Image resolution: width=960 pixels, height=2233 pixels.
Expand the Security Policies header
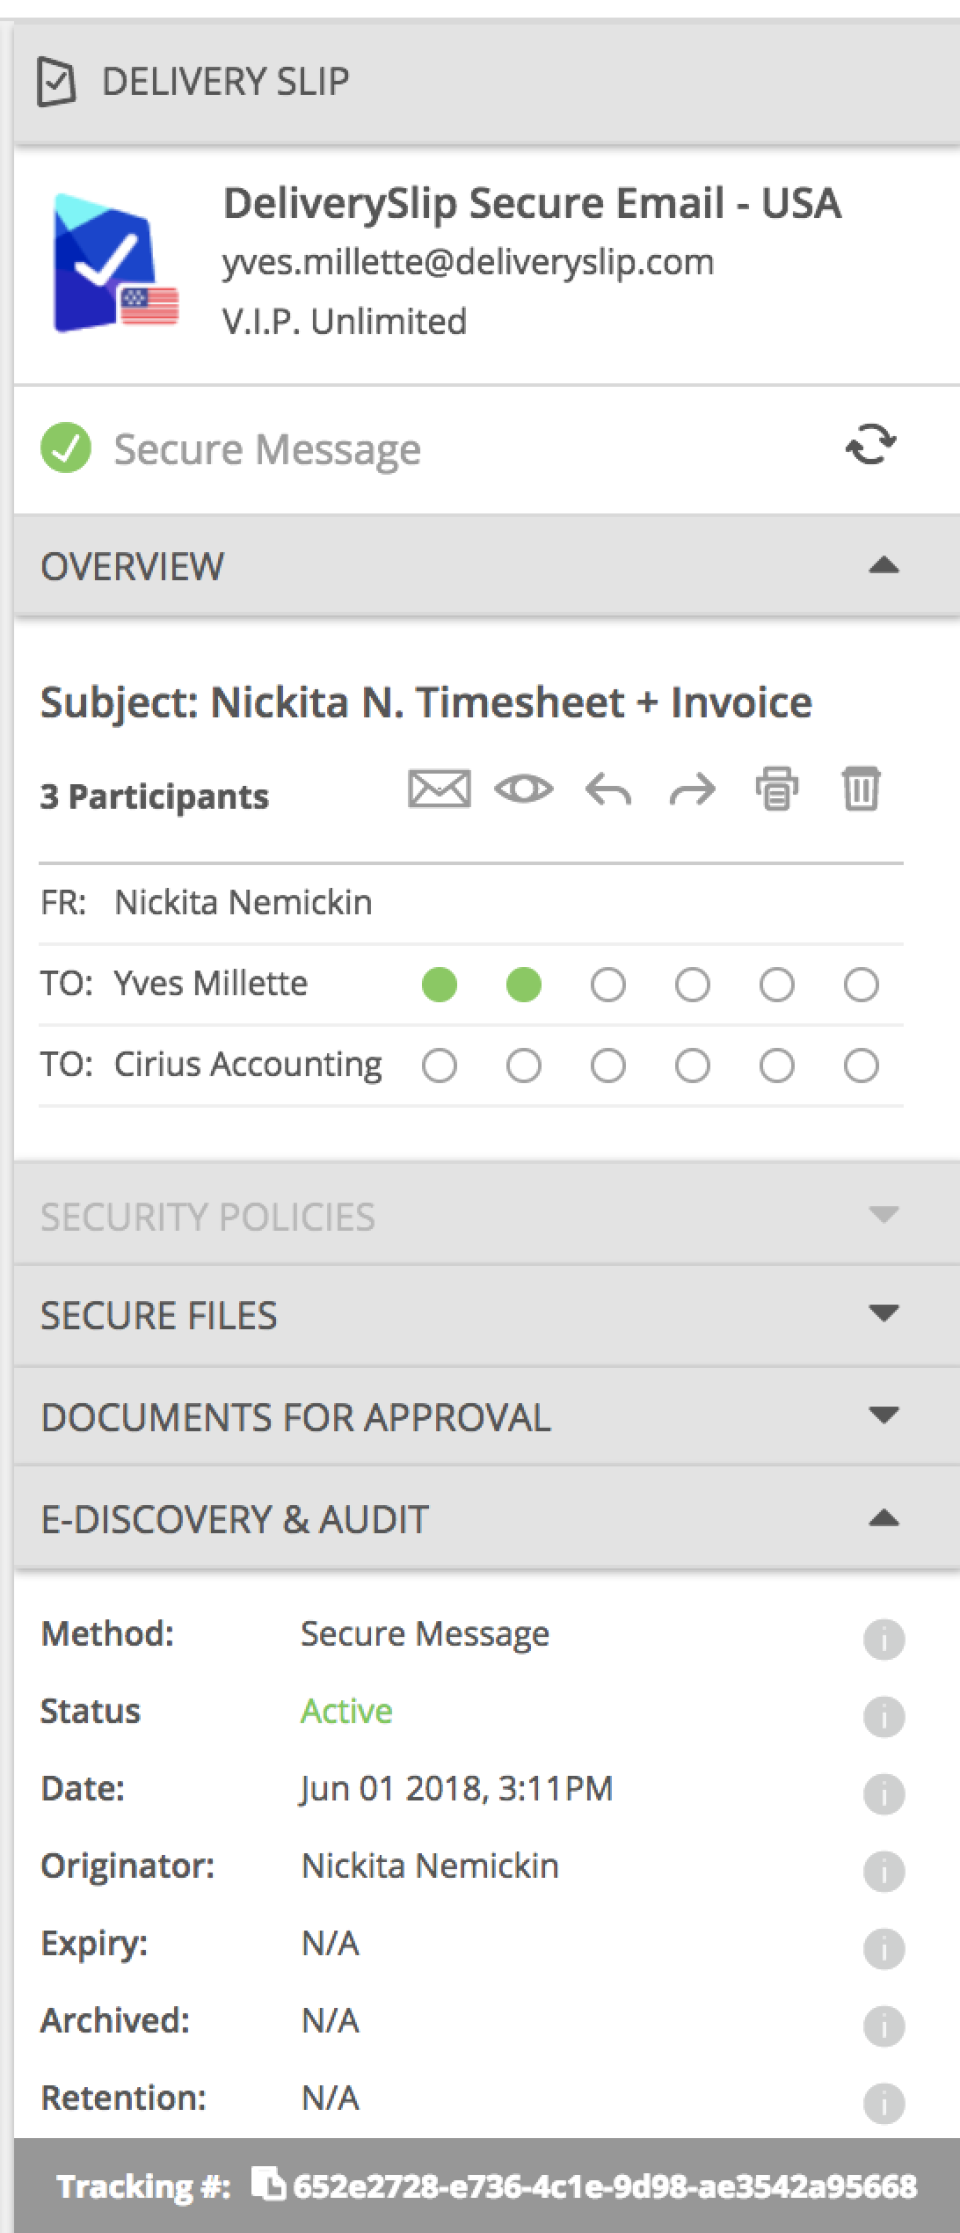coord(883,1216)
